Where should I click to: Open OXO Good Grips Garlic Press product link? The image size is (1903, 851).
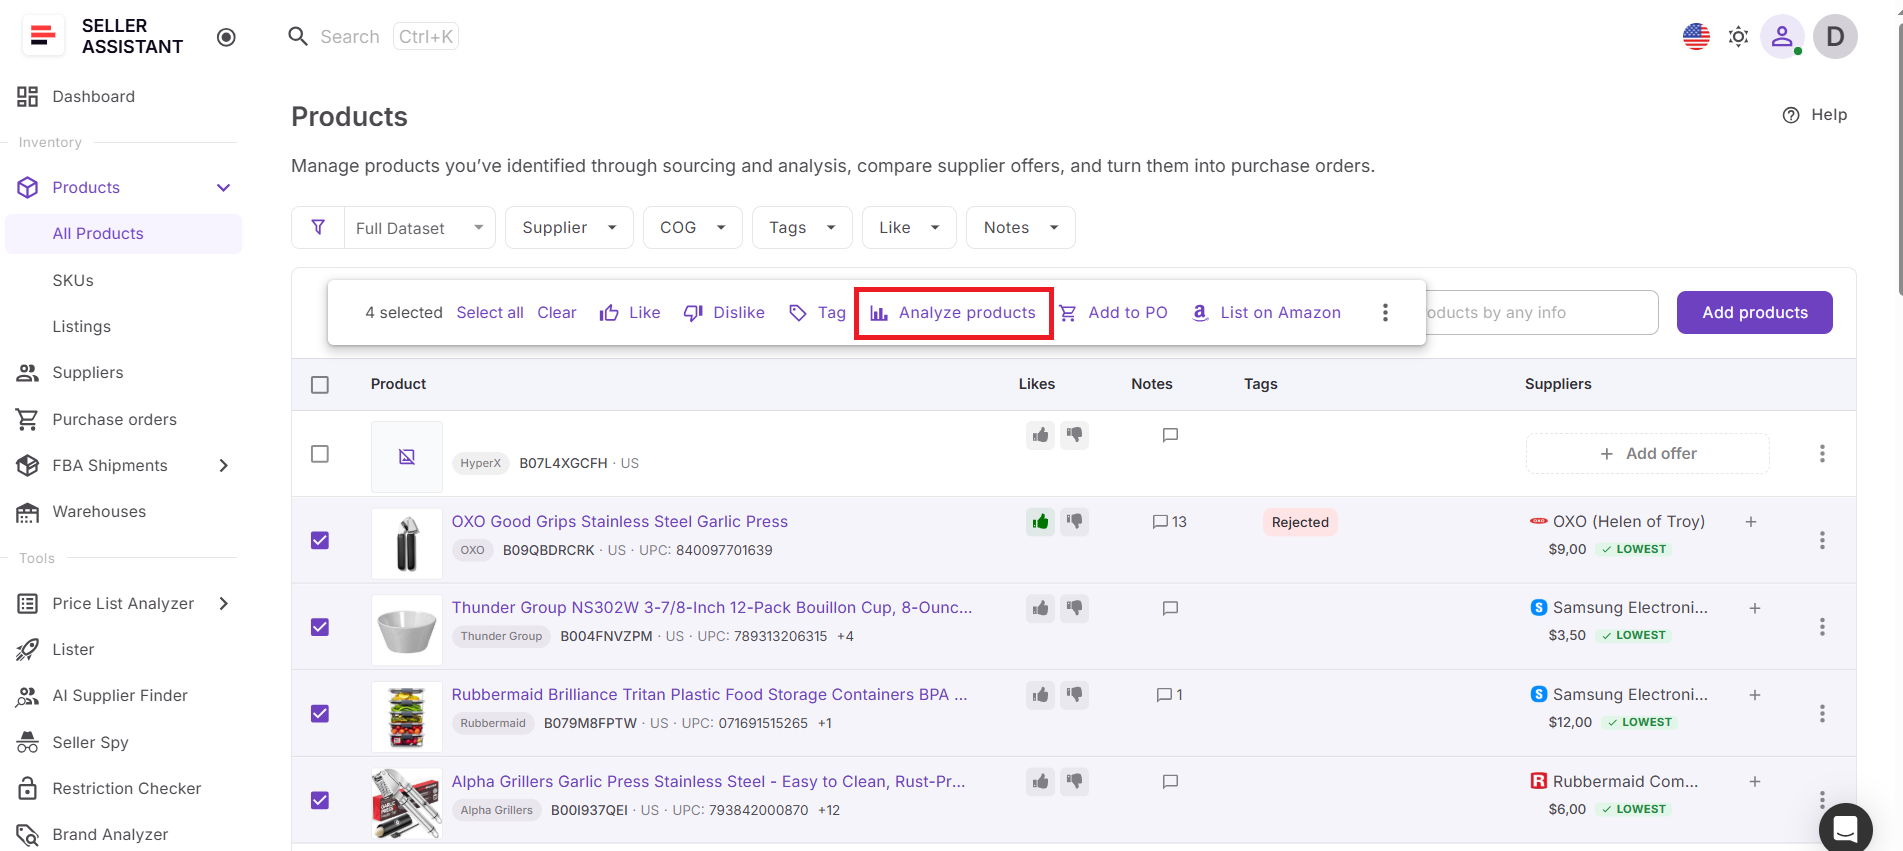click(x=619, y=522)
